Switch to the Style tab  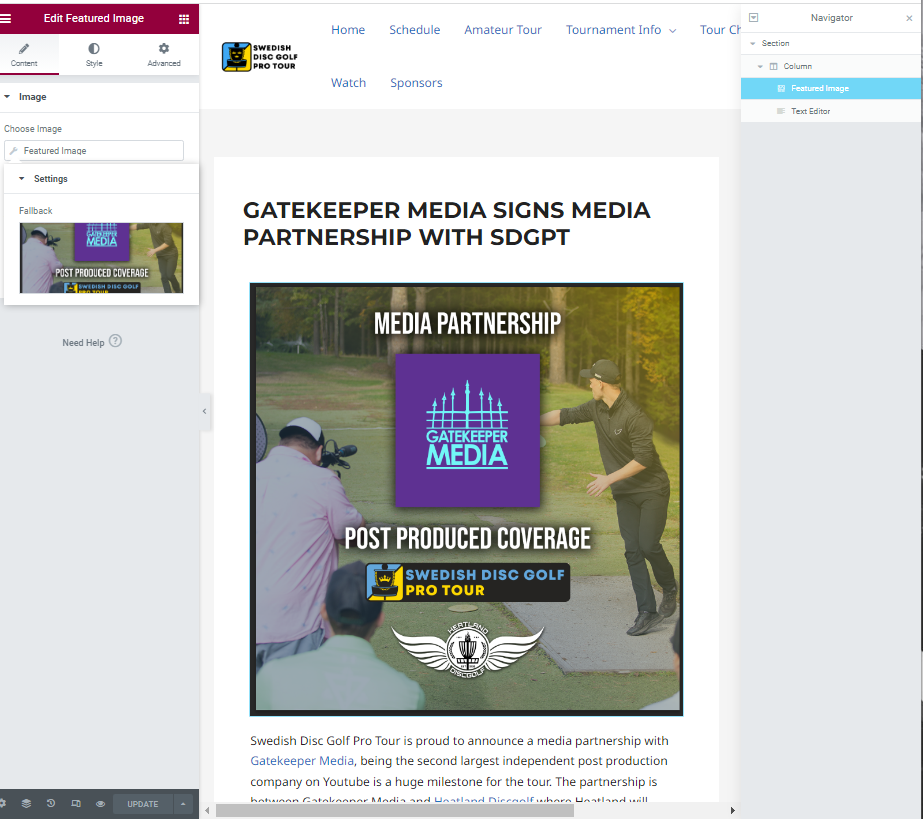click(x=94, y=55)
